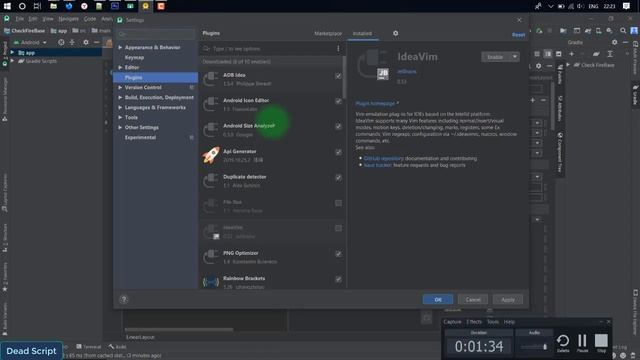Click the collapse all icon in Project panel
The height and width of the screenshot is (360, 640).
[x=72, y=42]
